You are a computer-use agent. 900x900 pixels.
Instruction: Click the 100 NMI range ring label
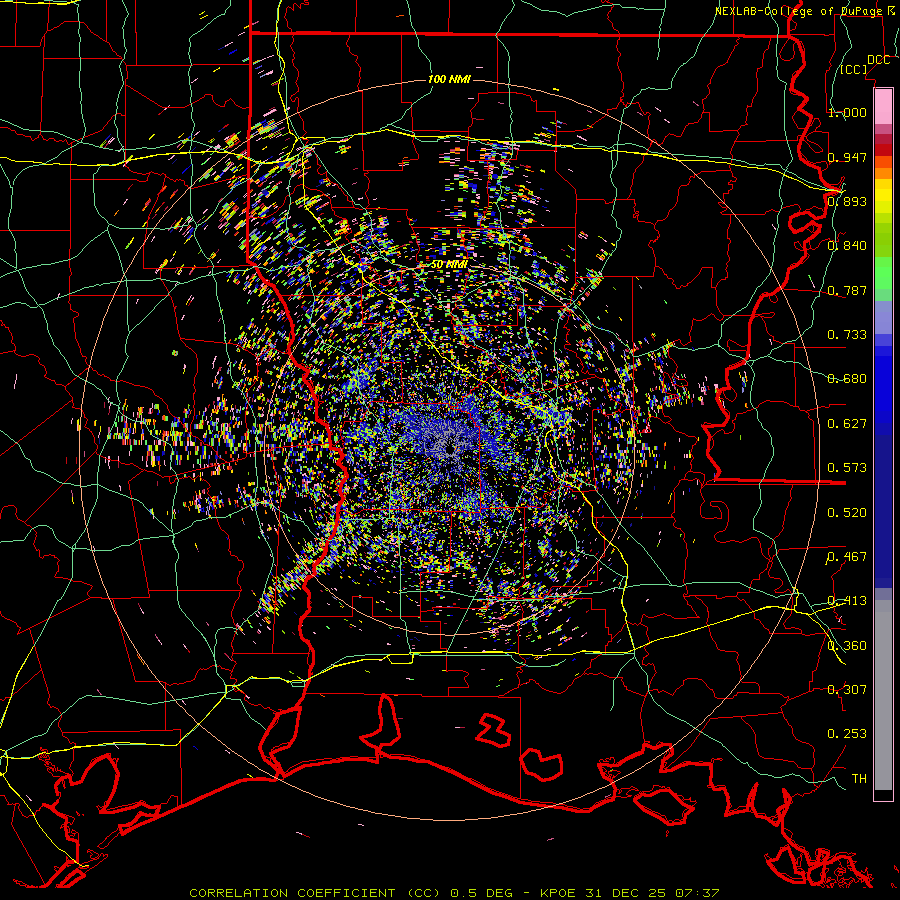coord(449,79)
